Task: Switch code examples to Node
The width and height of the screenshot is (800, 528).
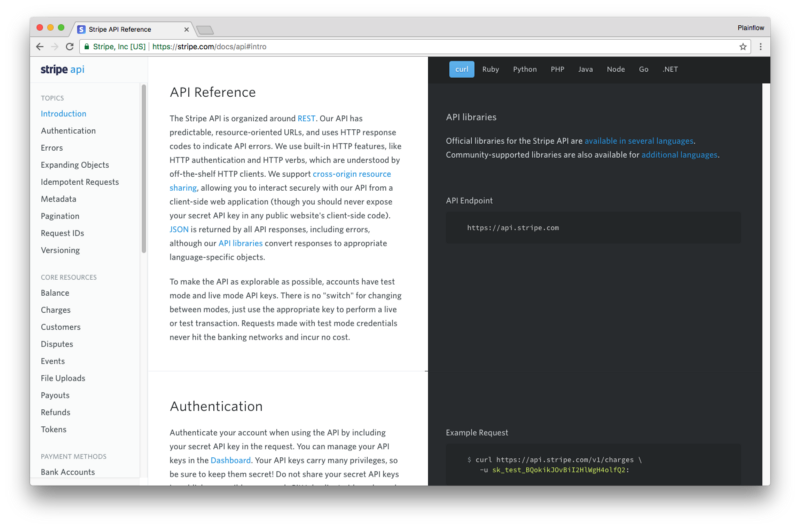Action: tap(615, 69)
